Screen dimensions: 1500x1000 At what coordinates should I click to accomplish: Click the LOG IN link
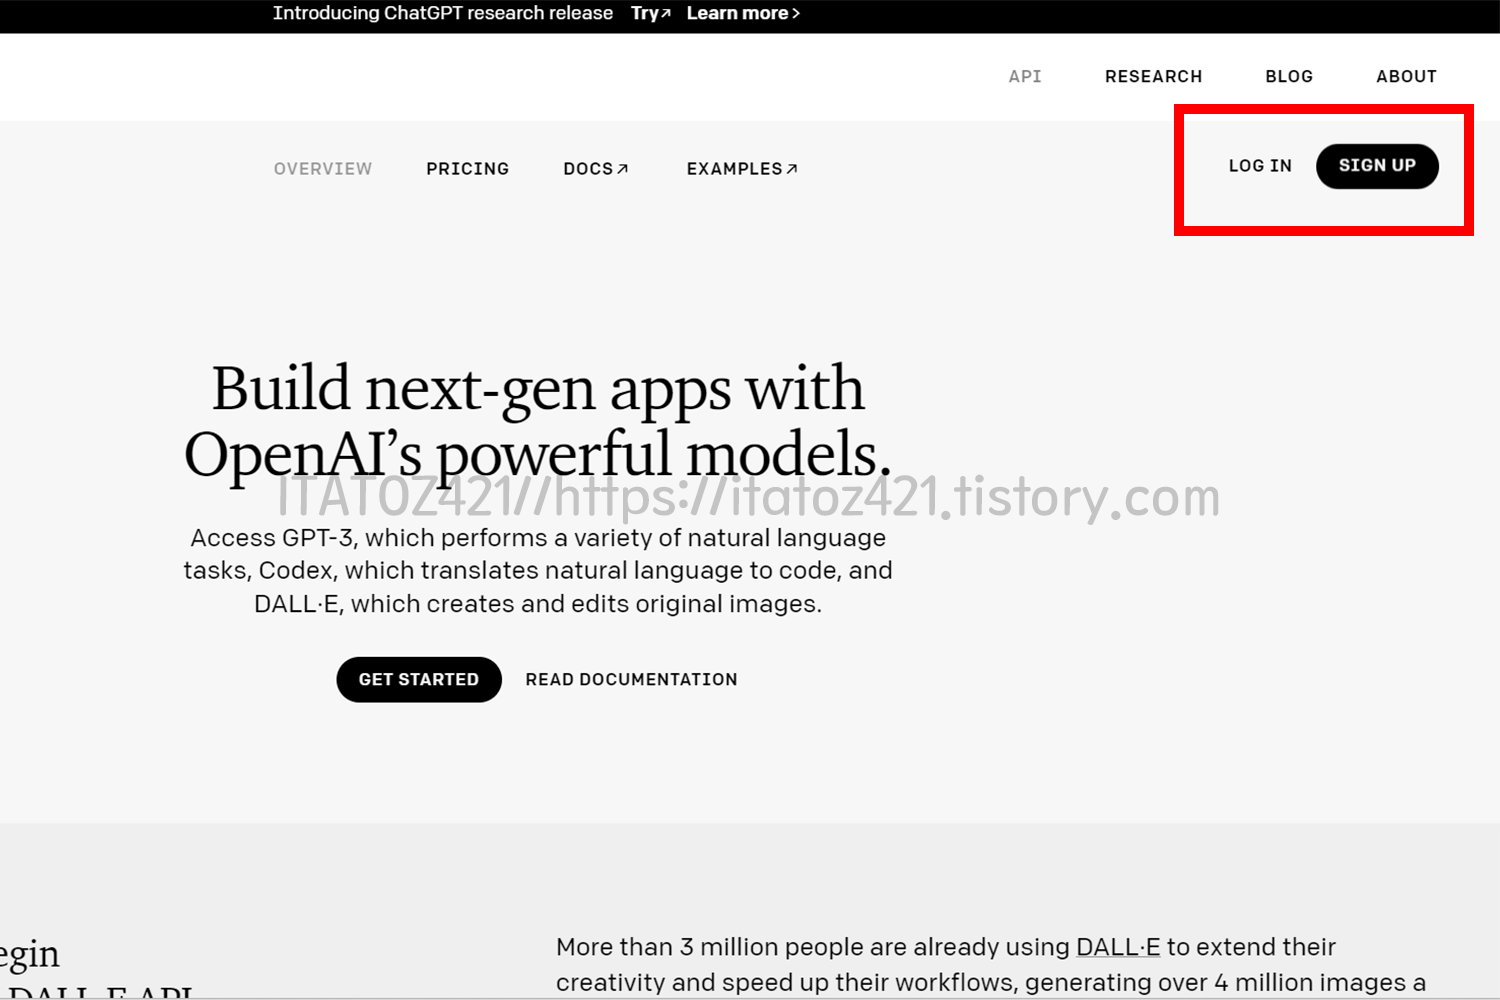[x=1260, y=166]
